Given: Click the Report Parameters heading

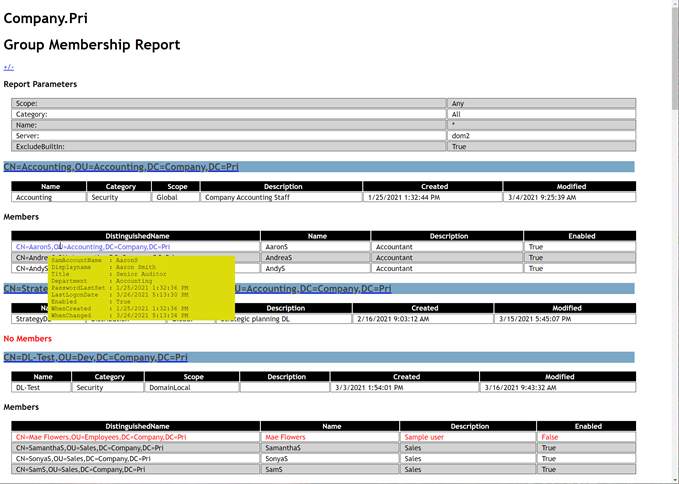Looking at the screenshot, I should click(x=40, y=84).
